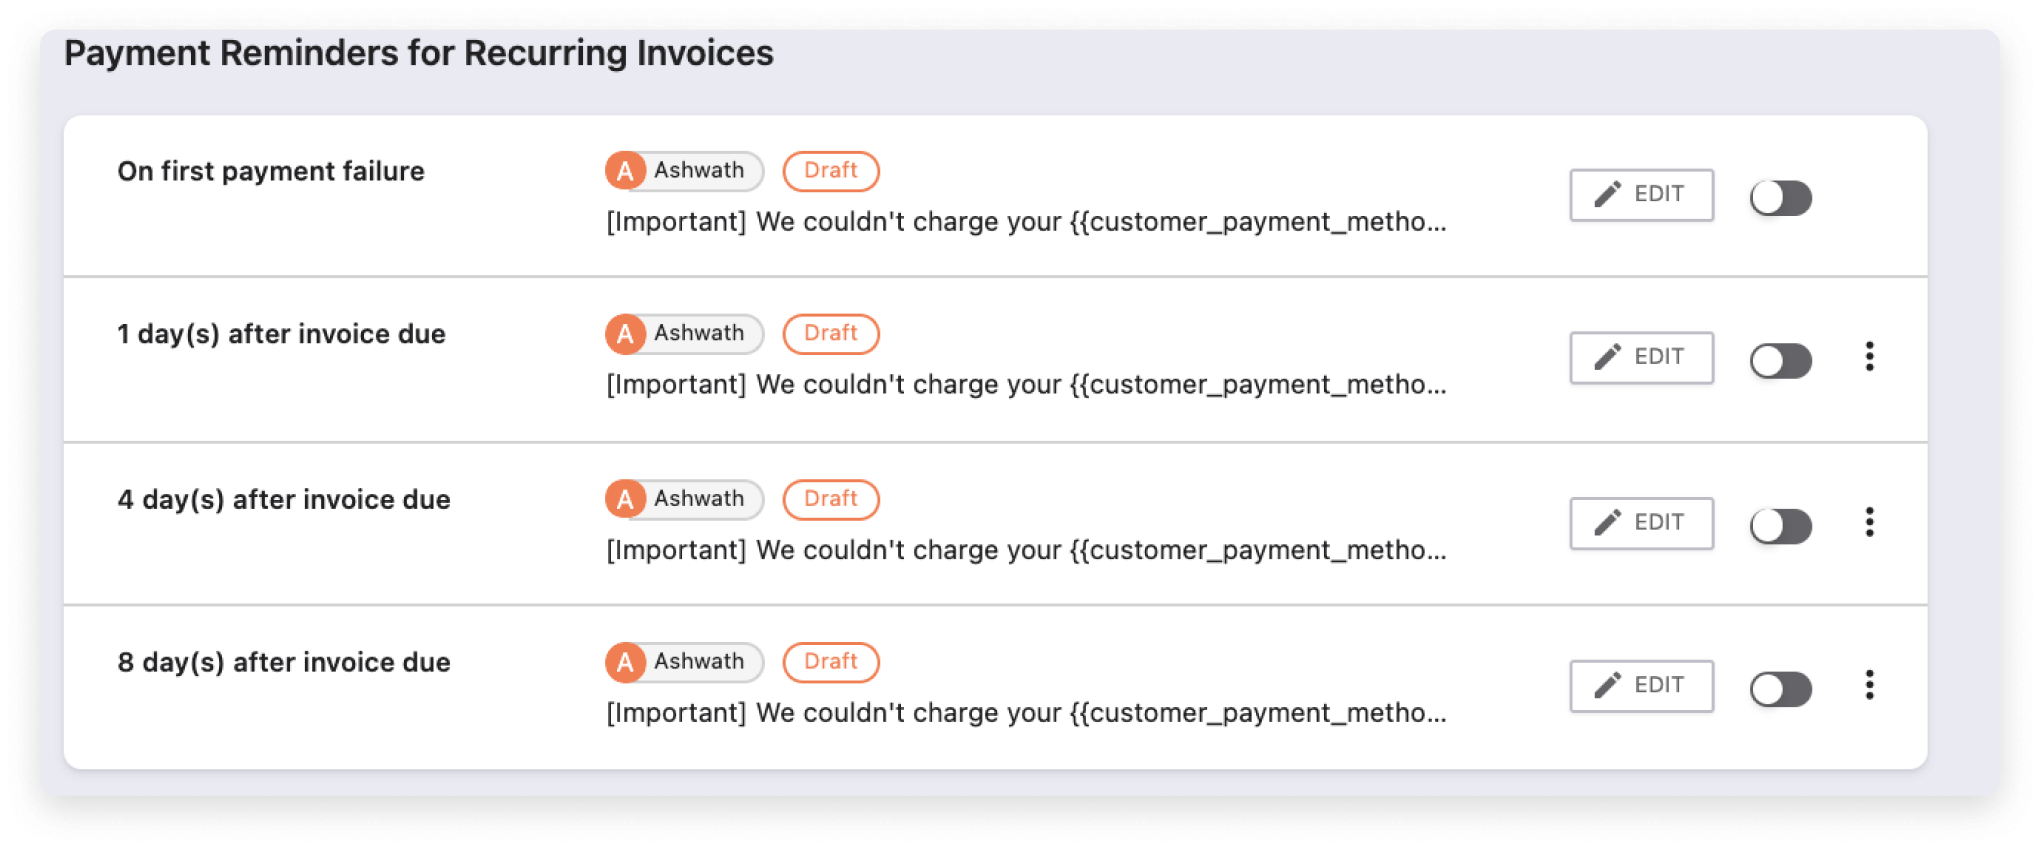2041x847 pixels.
Task: Enable the first payment failure reminder toggle
Action: (x=1780, y=198)
